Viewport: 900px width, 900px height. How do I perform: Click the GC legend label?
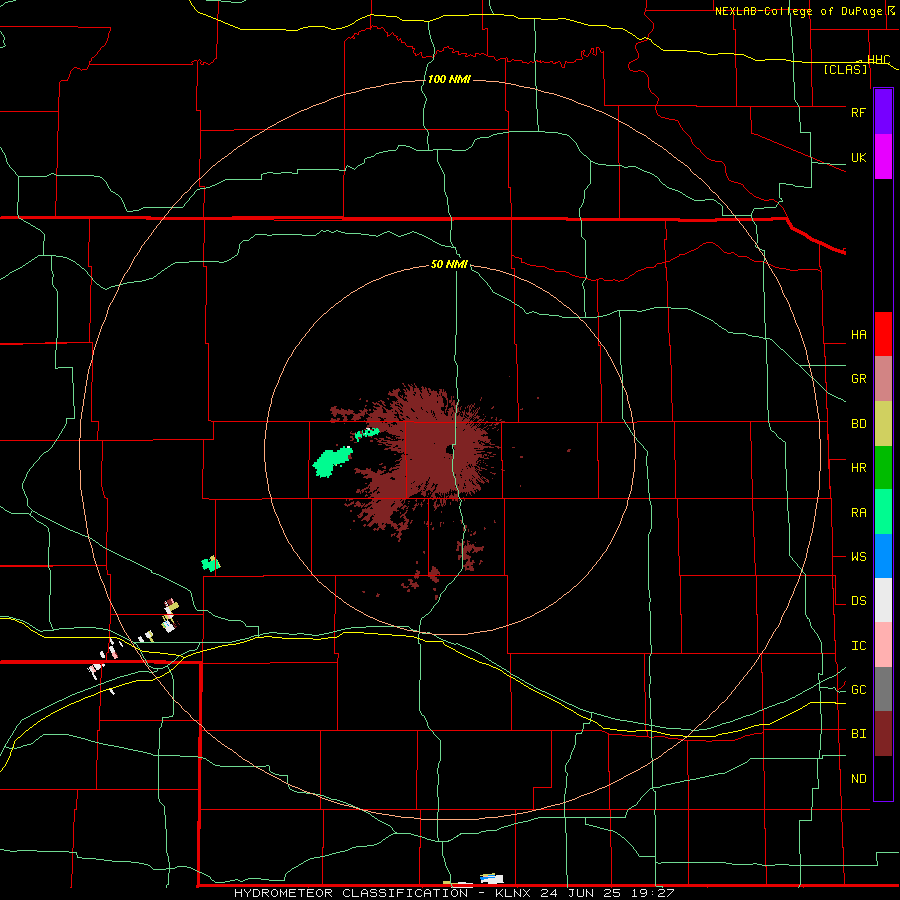click(859, 690)
